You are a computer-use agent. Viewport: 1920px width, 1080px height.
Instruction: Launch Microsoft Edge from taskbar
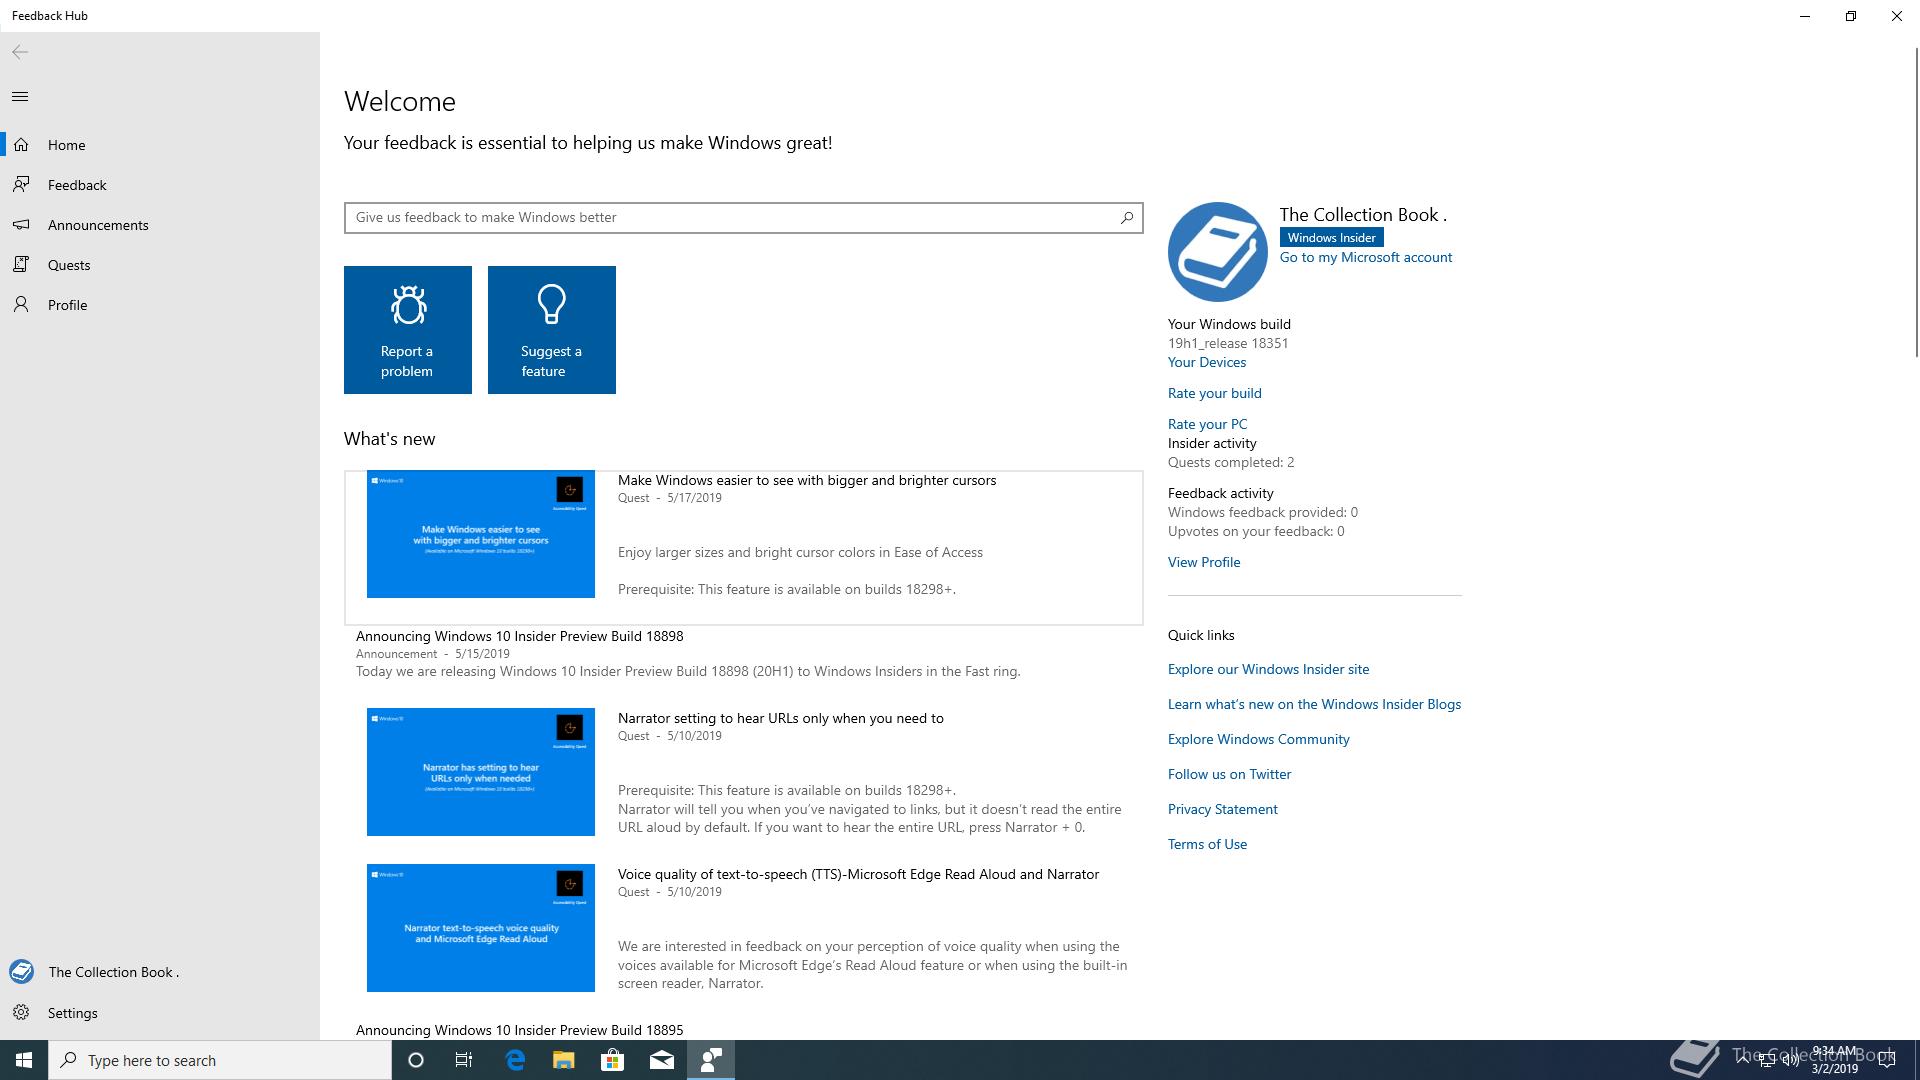click(x=516, y=1060)
